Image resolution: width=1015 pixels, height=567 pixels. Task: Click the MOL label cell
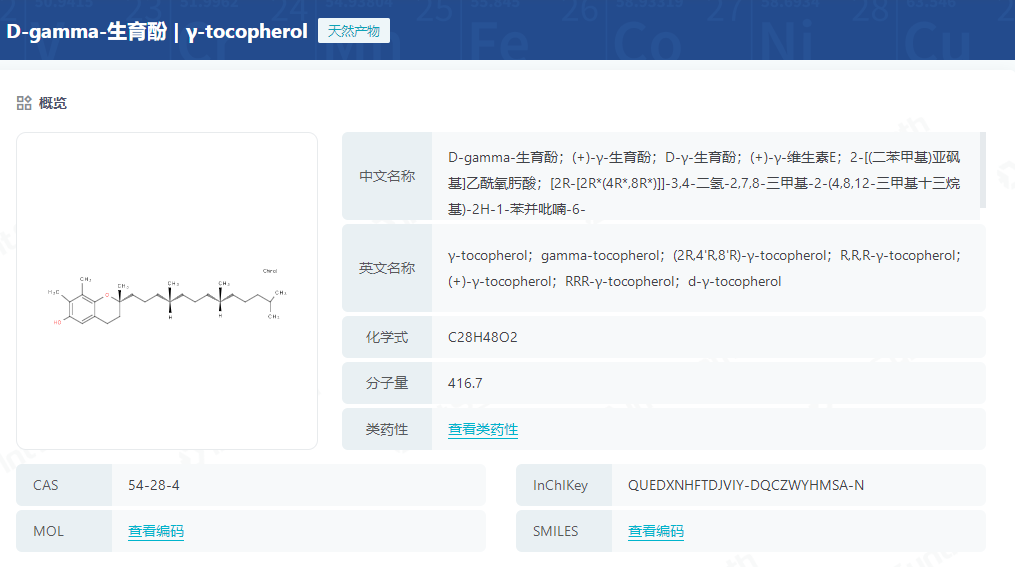[x=64, y=531]
